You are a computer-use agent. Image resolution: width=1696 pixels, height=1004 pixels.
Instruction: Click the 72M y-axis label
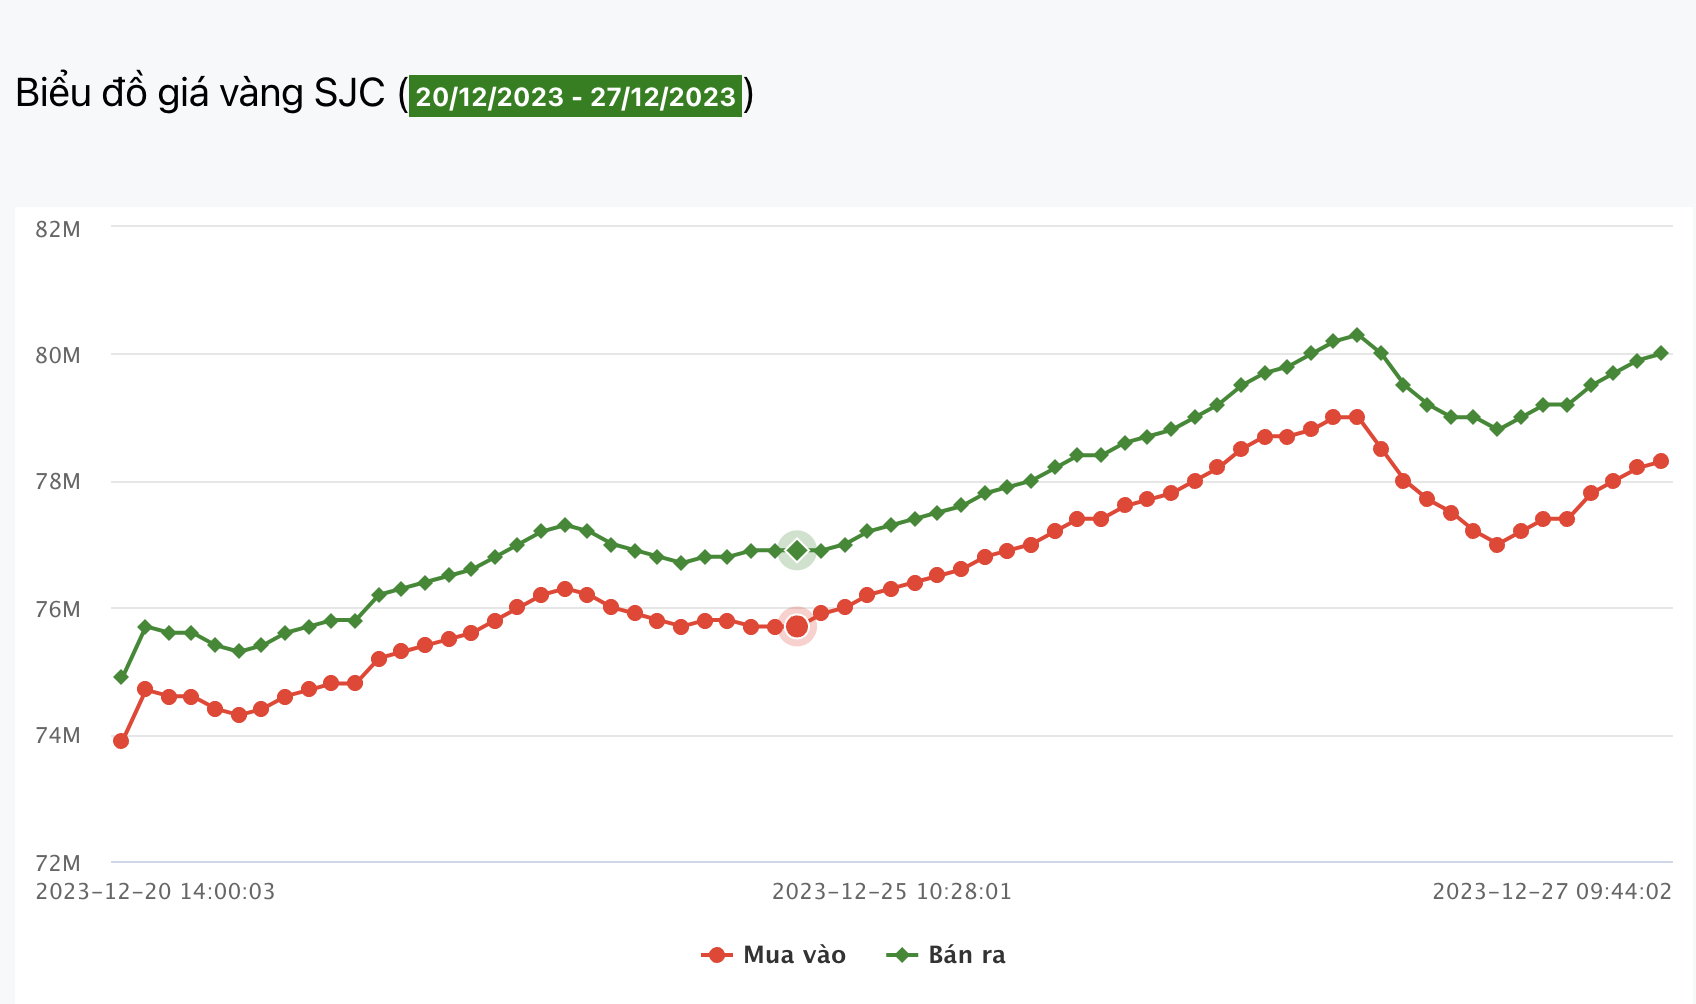point(58,862)
